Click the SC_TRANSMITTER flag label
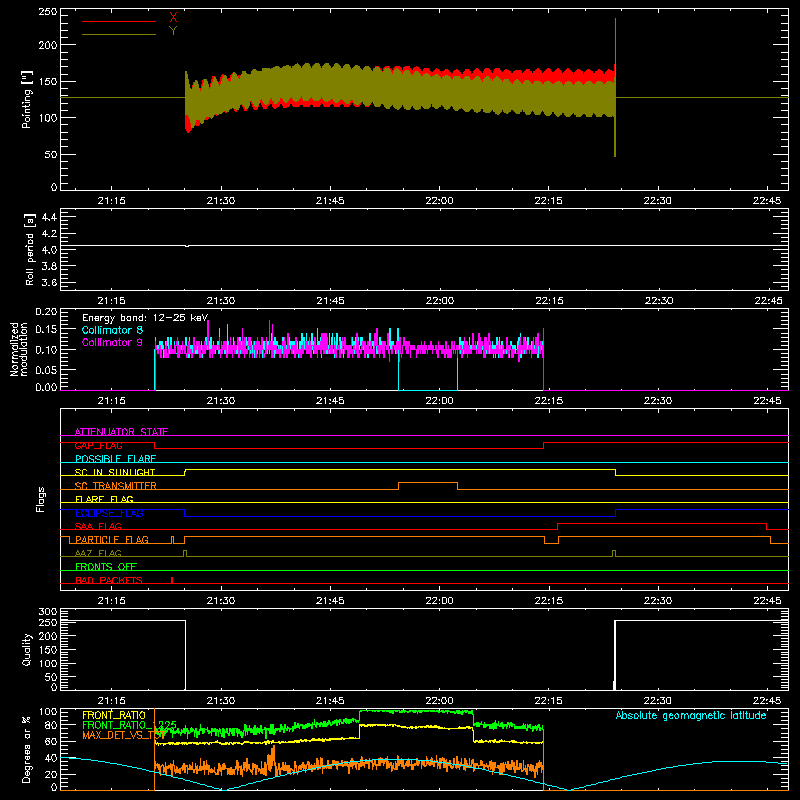The image size is (800, 800). 116,486
